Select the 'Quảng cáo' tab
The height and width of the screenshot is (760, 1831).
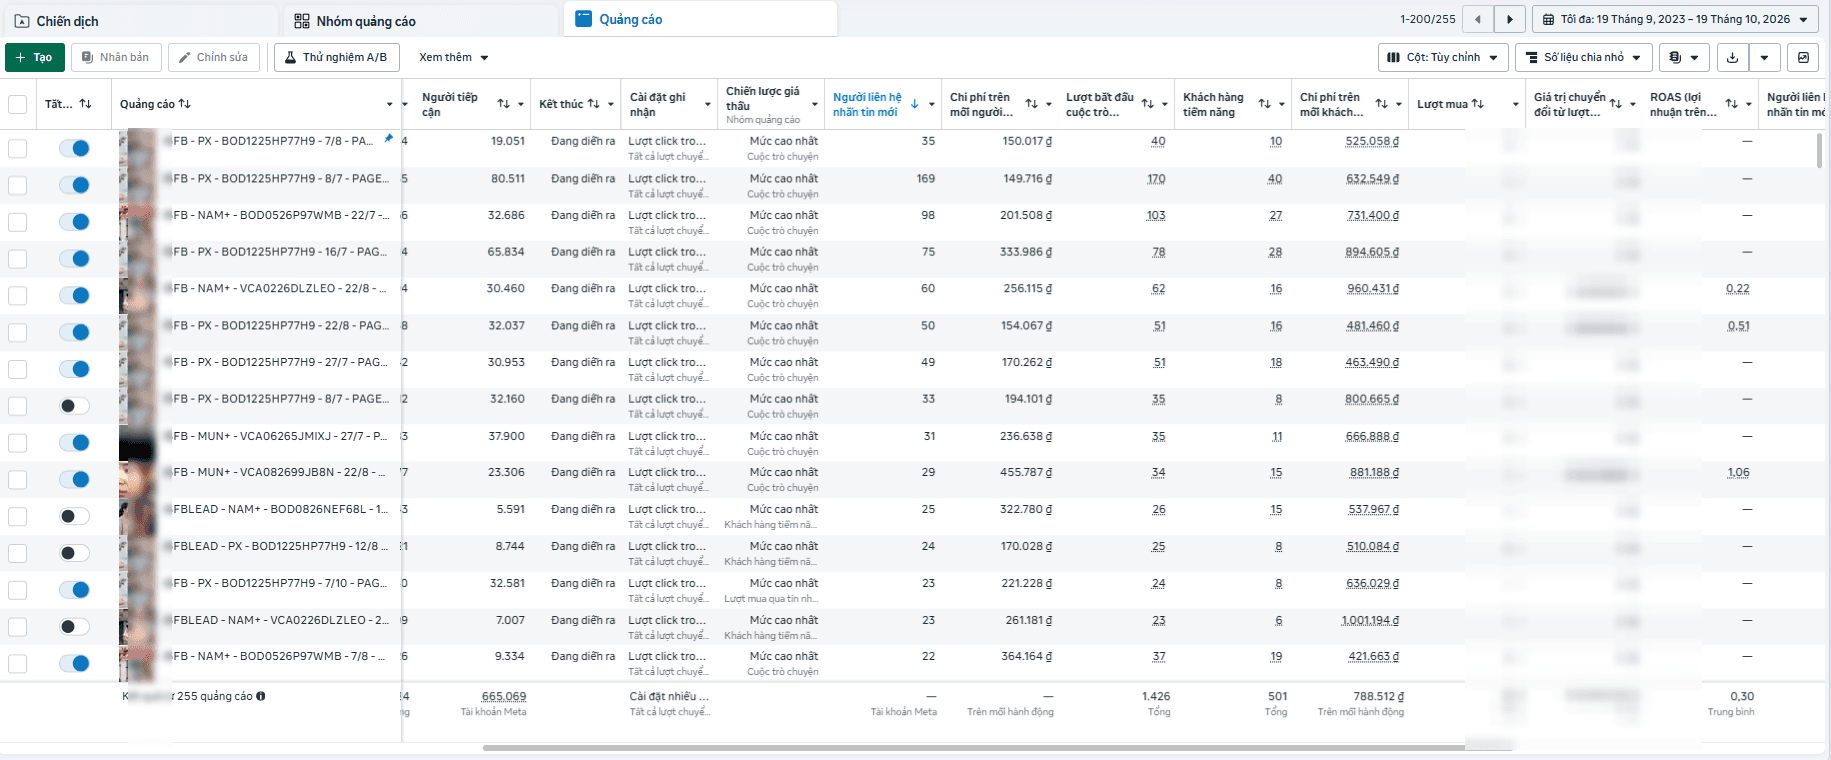[700, 19]
